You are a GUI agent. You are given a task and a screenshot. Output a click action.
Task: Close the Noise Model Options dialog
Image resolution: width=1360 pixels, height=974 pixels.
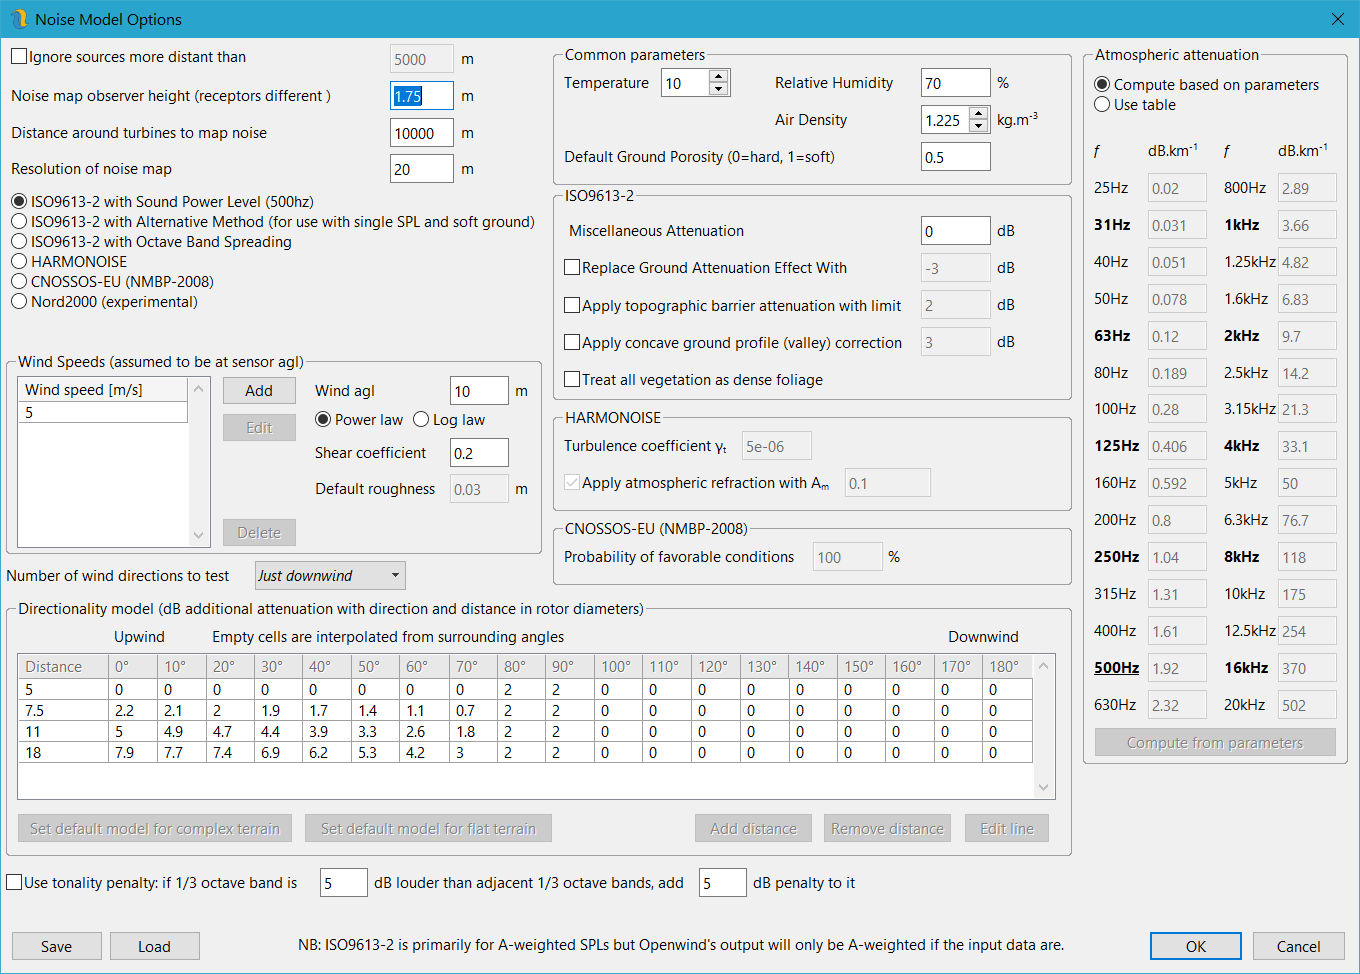(1337, 19)
